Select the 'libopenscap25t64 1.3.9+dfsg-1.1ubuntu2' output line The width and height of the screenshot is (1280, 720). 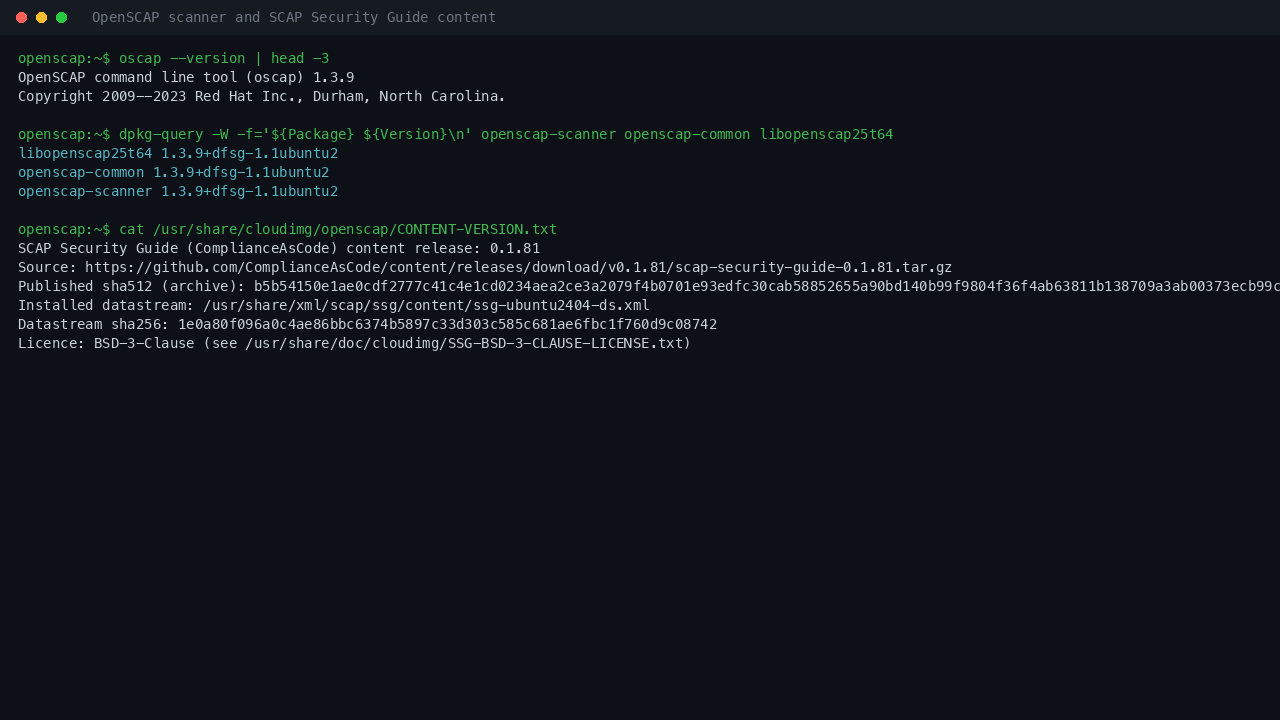[178, 153]
